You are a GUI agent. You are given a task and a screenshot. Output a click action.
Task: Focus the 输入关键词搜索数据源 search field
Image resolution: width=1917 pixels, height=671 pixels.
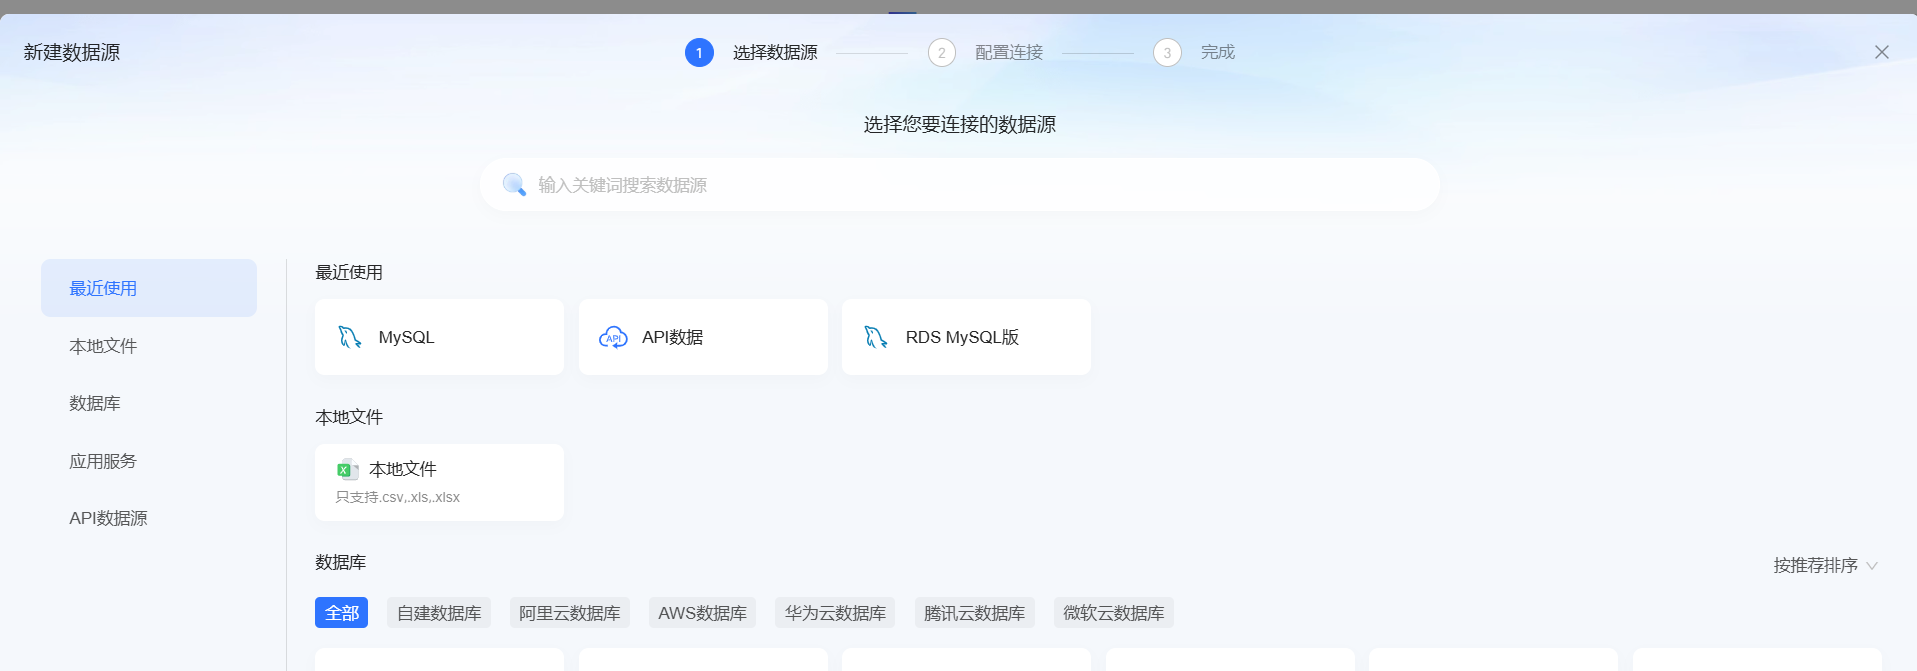point(960,184)
